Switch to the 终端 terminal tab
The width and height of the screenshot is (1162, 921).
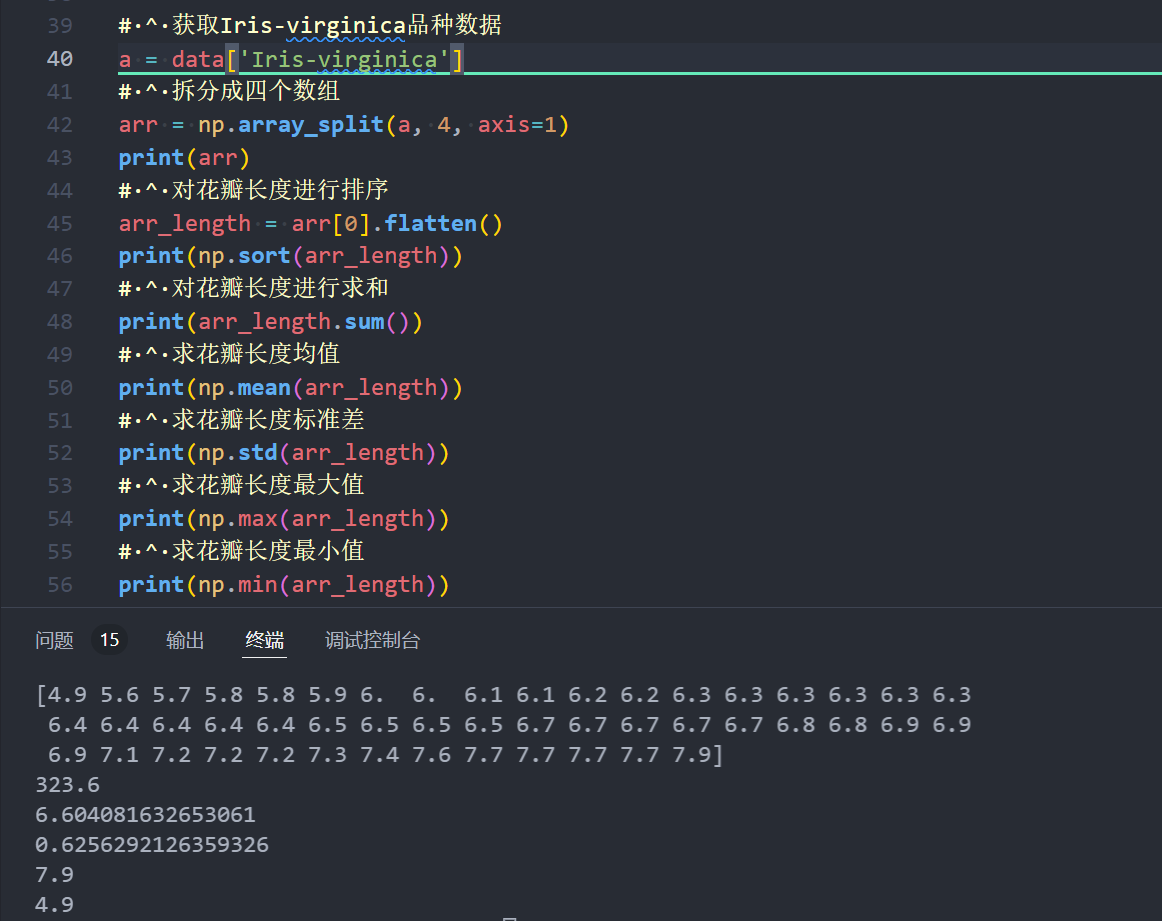pos(264,640)
